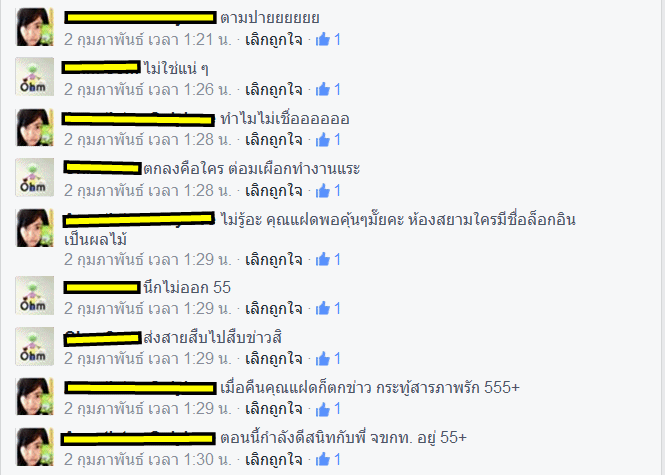Click เลิกถูกใจ under ทำไมไม่เชื่อ comment
The image size is (665, 475).
point(274,140)
